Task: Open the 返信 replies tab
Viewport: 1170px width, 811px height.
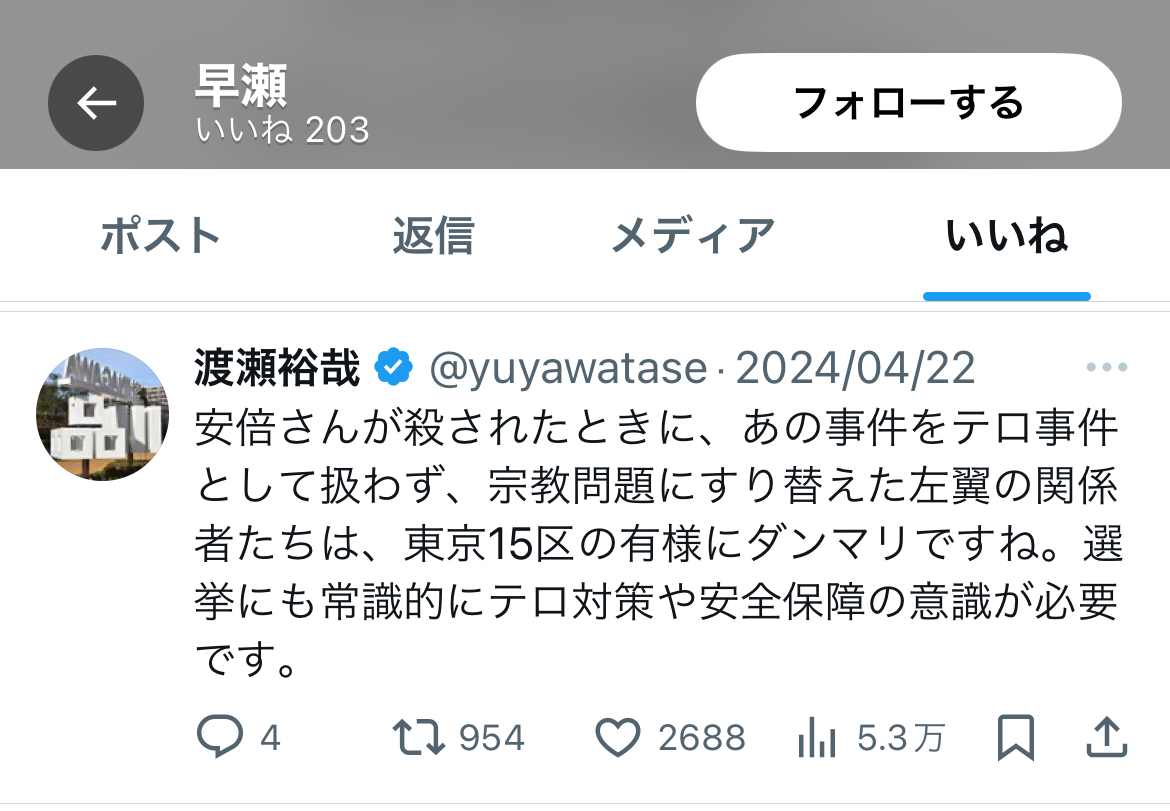Action: tap(434, 236)
